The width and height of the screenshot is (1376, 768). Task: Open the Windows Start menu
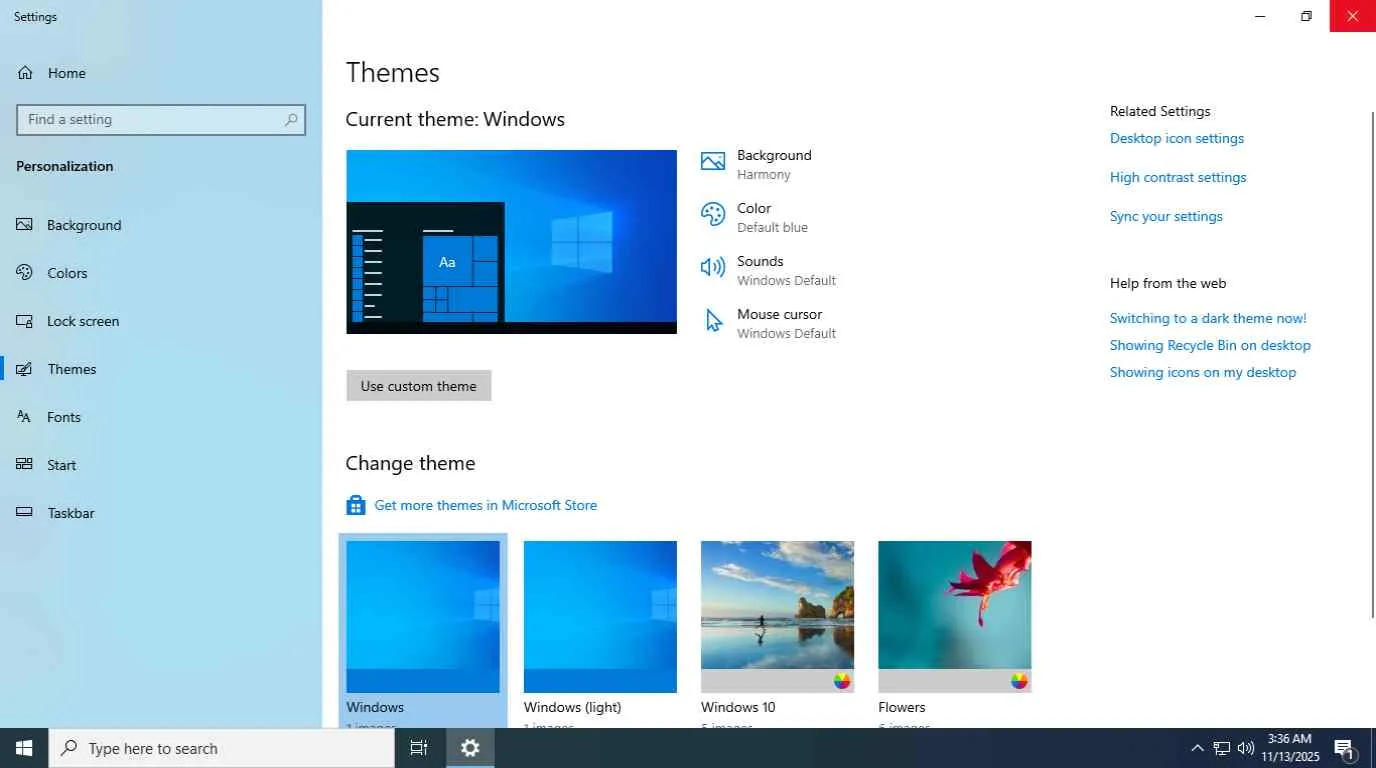pos(24,748)
